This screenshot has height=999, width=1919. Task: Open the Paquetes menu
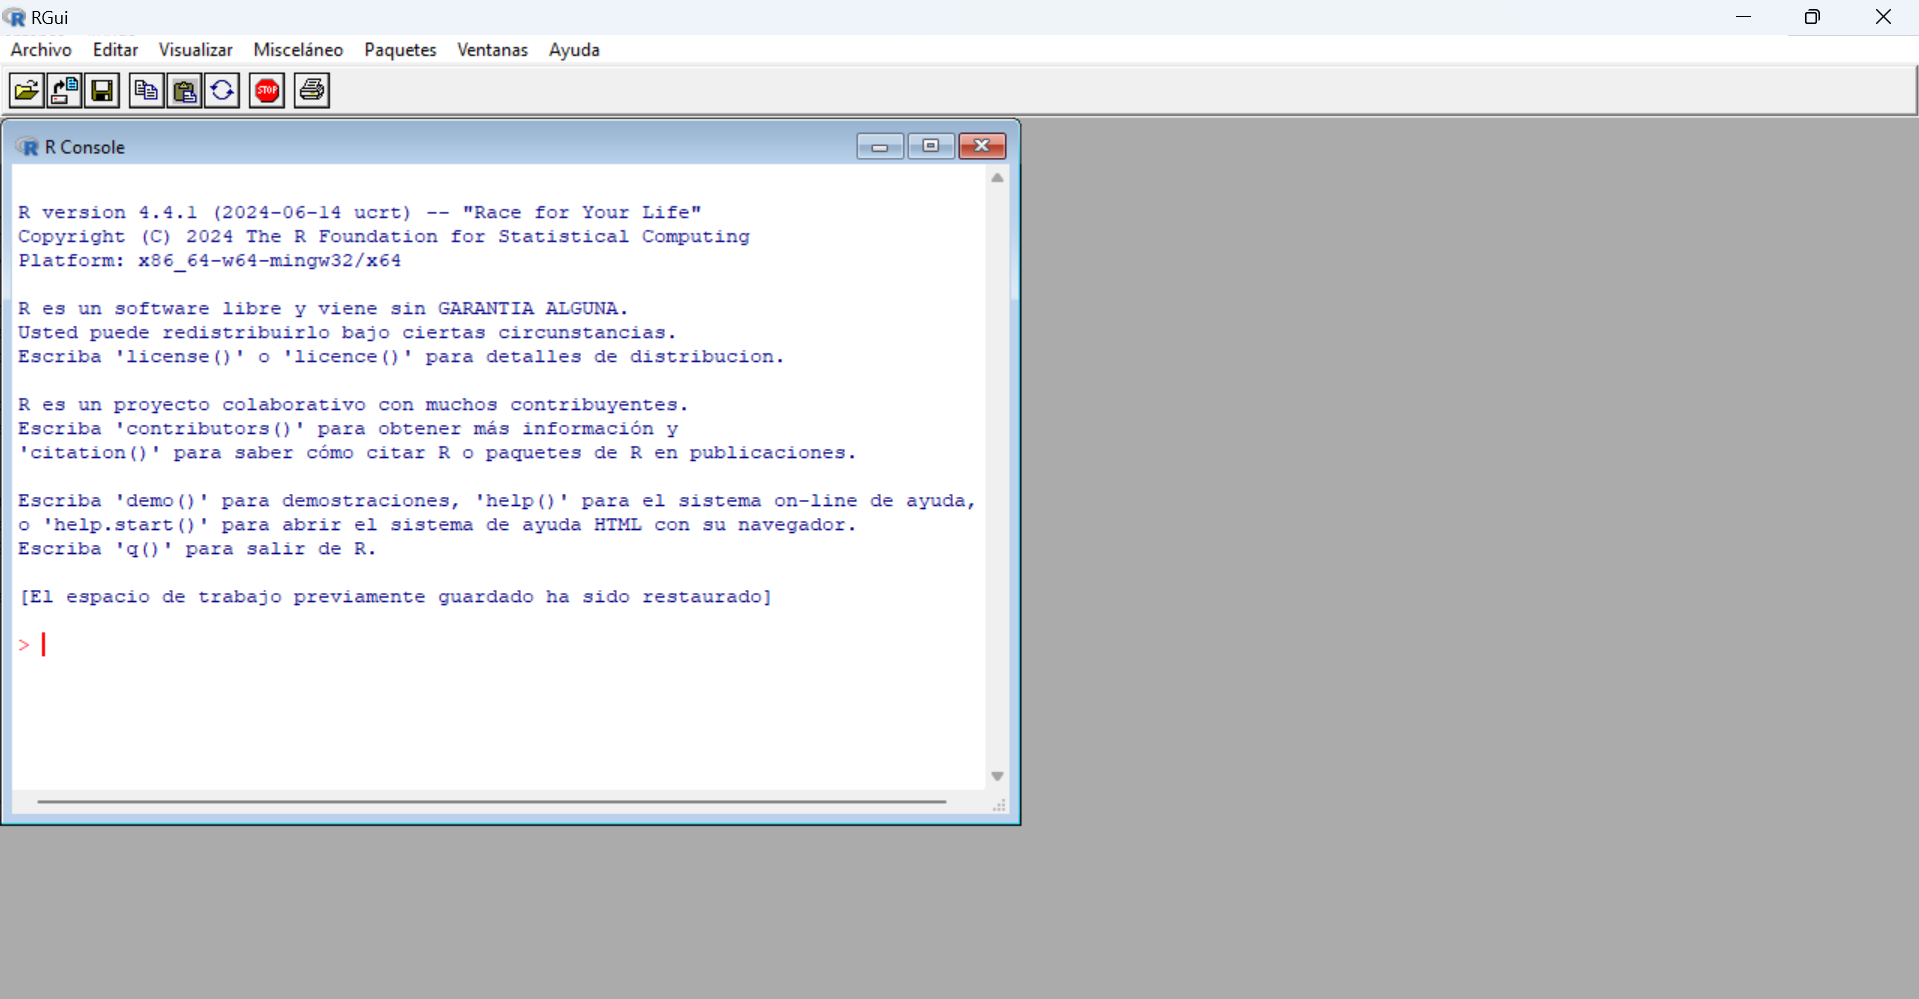400,50
